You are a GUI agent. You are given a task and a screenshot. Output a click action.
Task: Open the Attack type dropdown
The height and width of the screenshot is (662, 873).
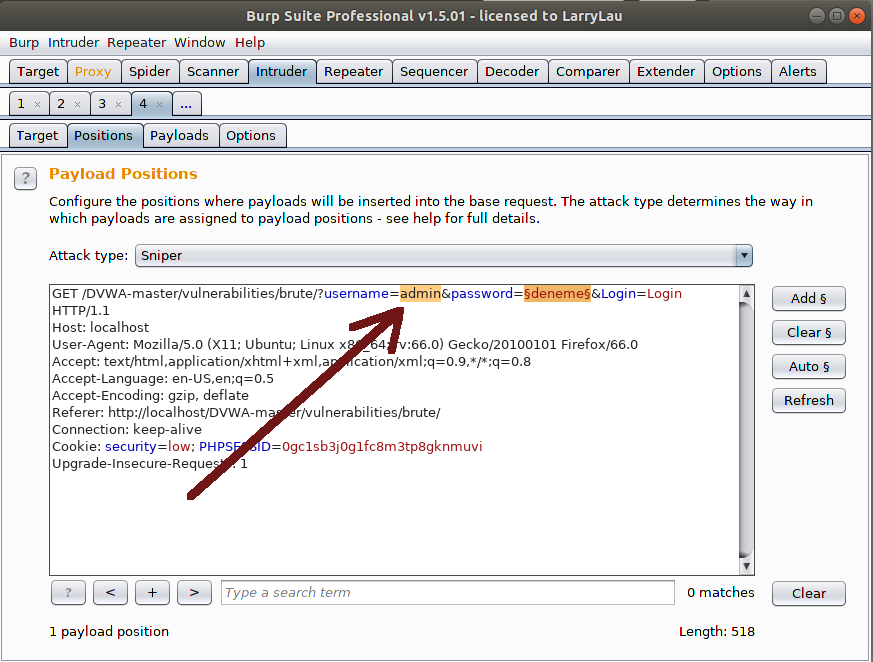tap(444, 256)
